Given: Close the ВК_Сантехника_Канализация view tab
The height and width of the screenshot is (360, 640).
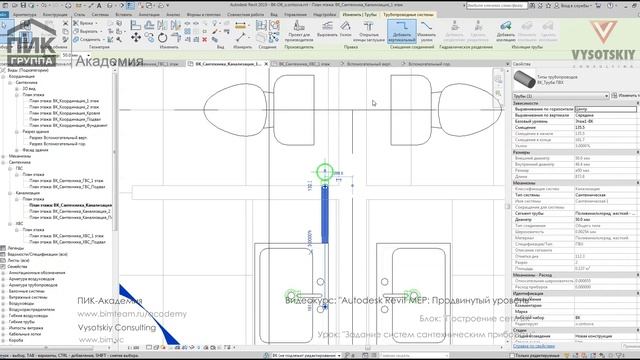Looking at the screenshot, I should coord(266,64).
